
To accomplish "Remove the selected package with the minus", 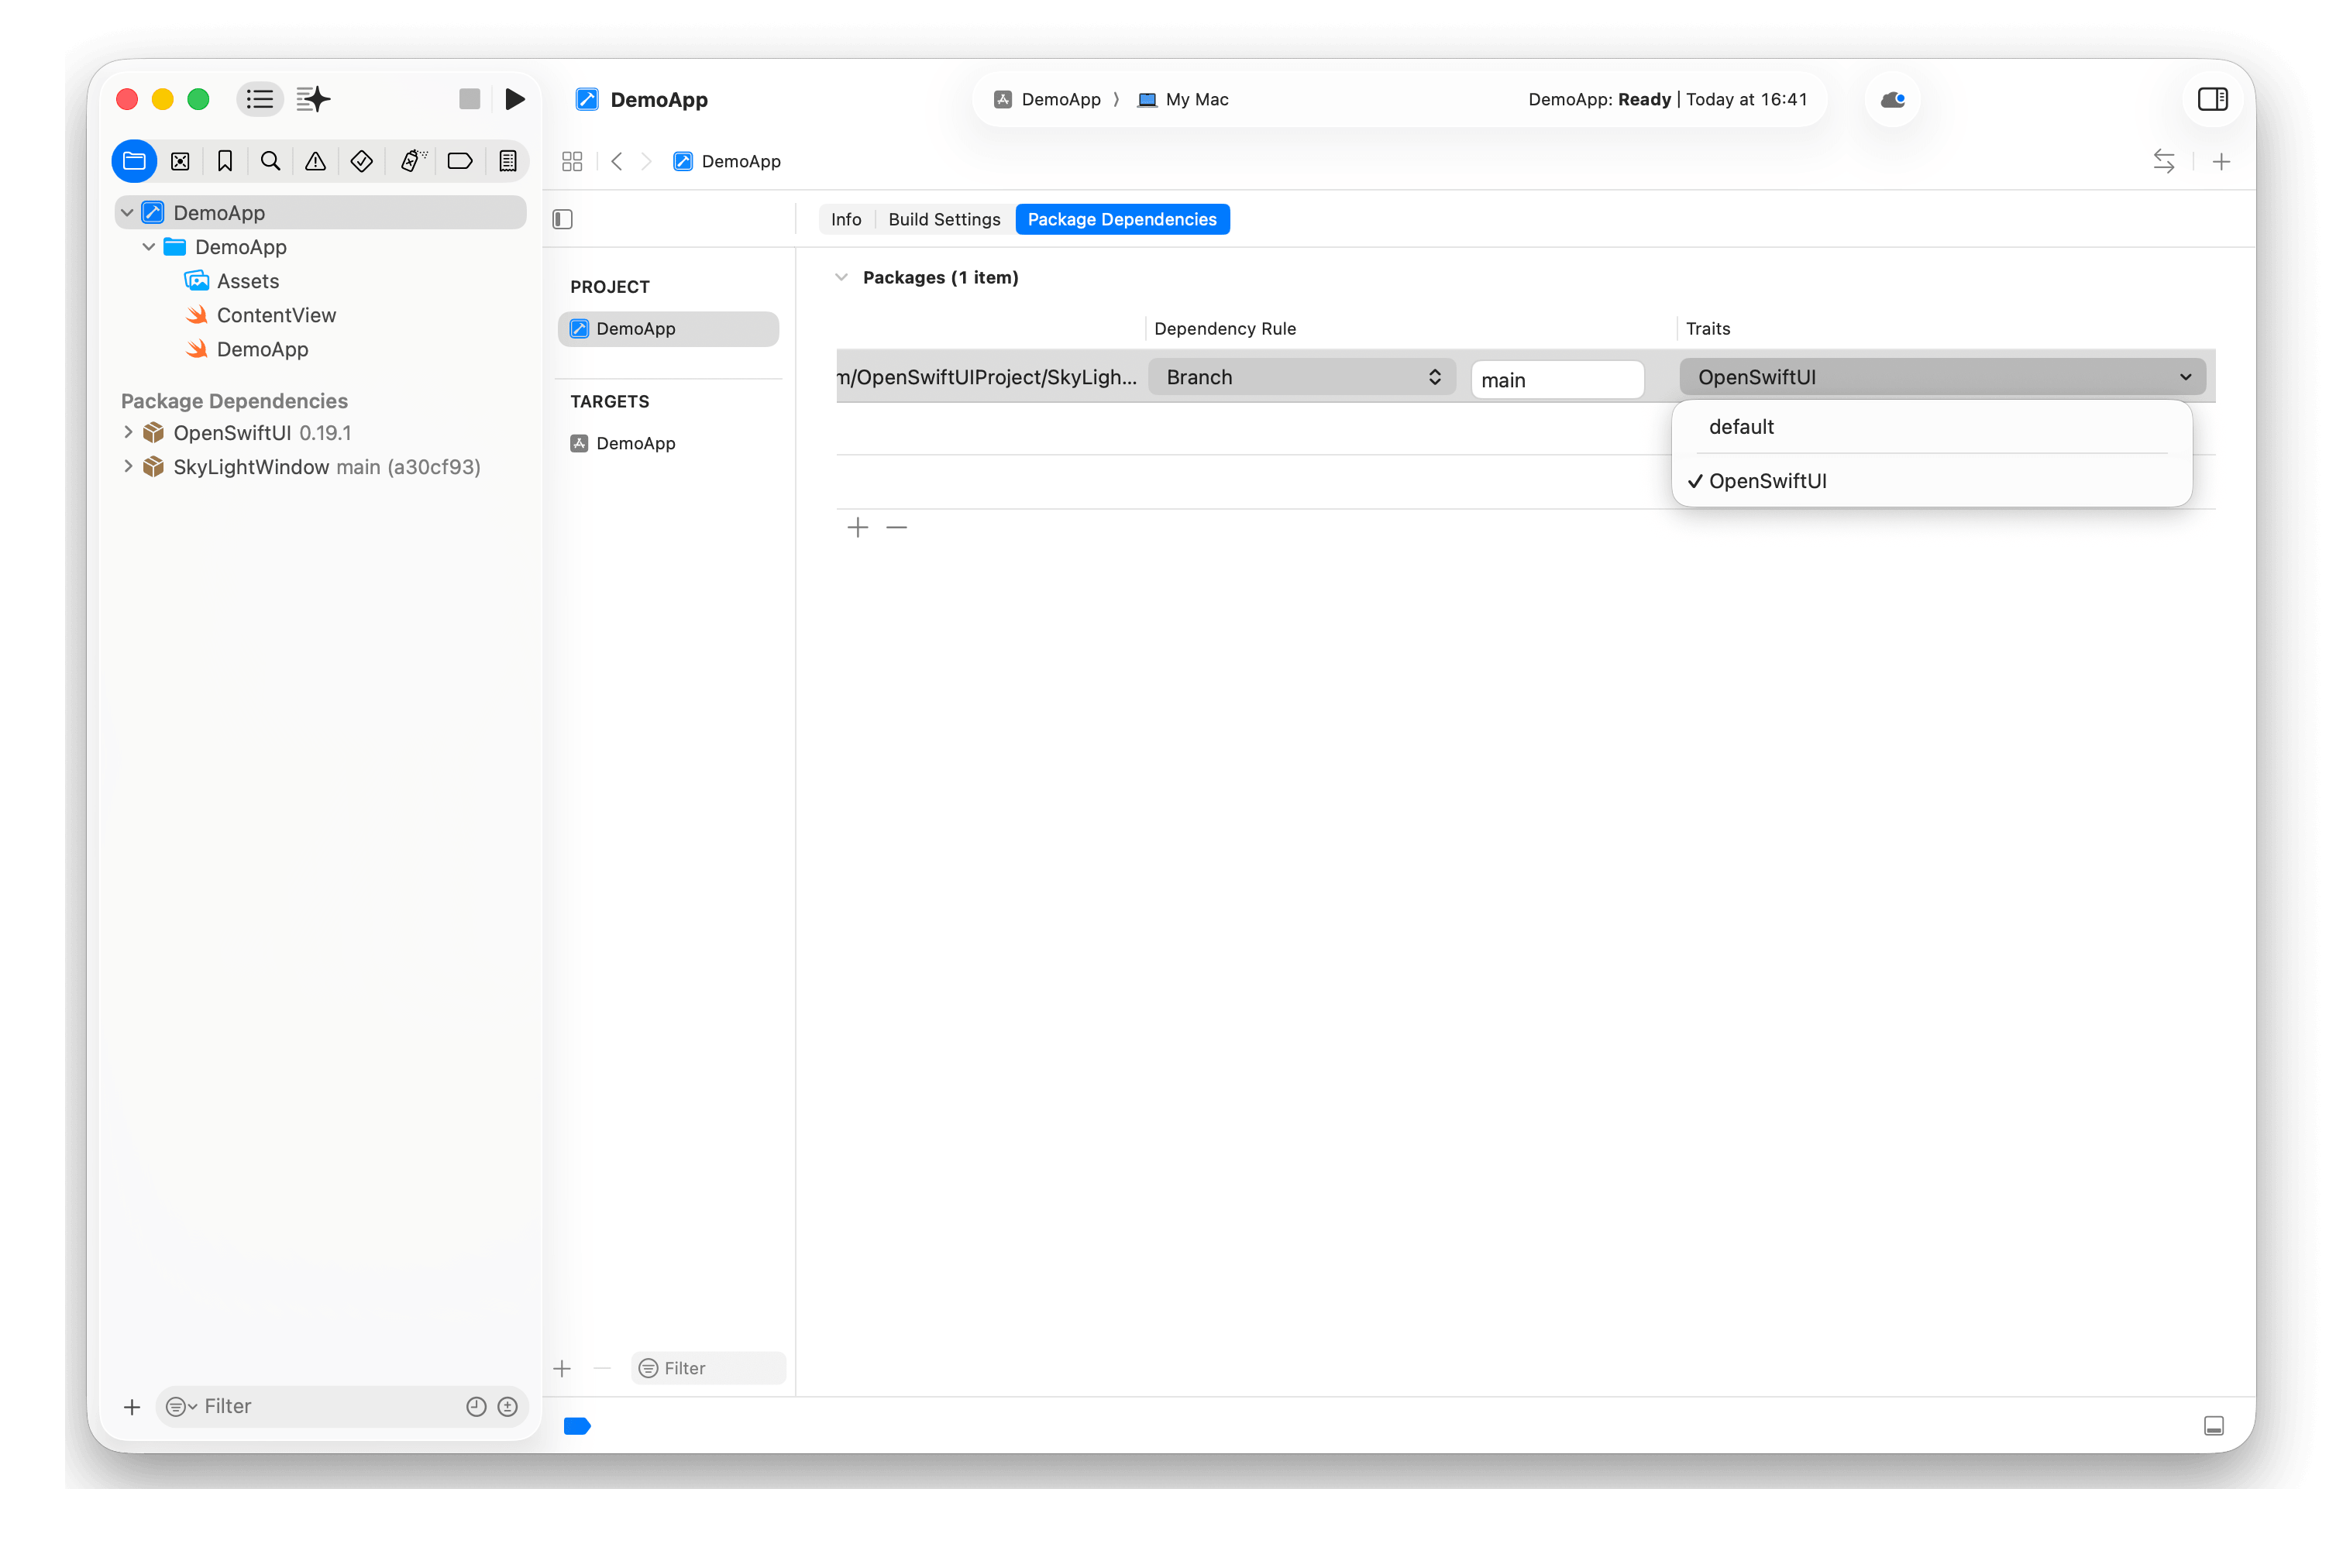I will (897, 527).
